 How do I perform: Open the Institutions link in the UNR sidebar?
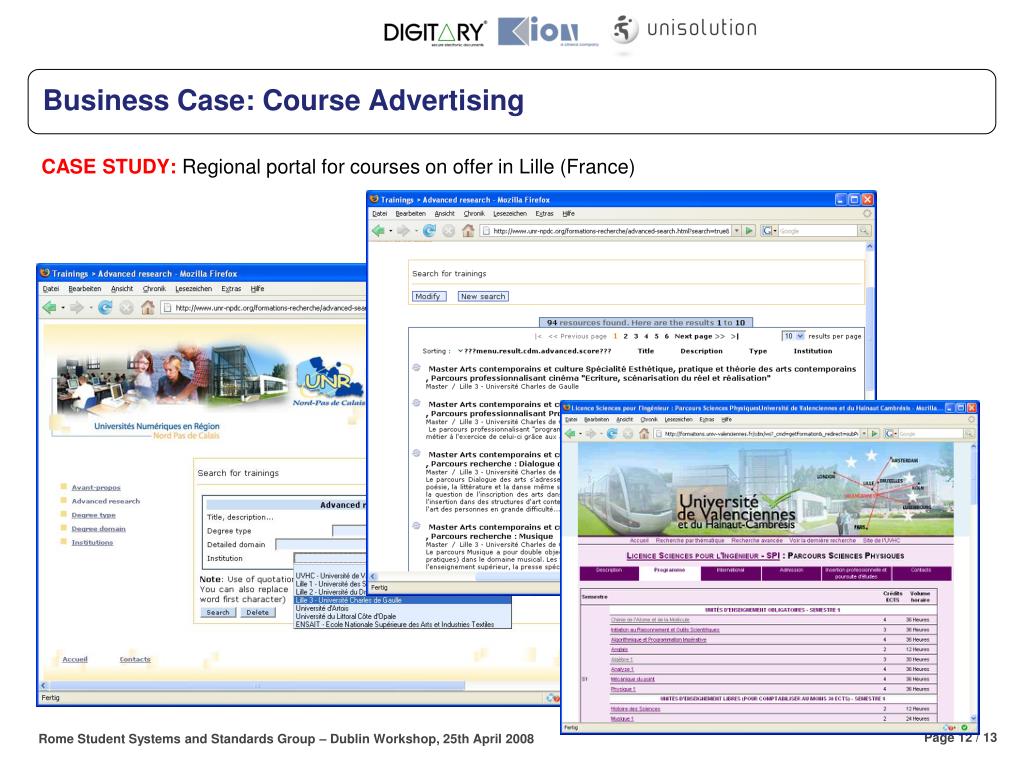click(92, 543)
